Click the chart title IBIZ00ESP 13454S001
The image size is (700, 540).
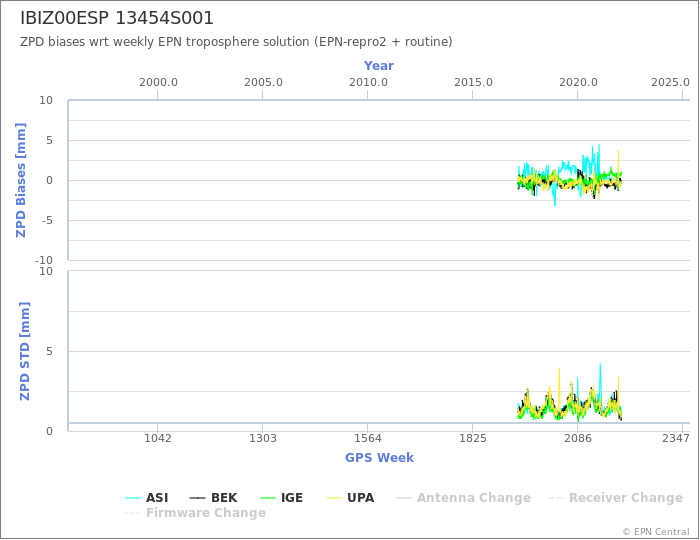[x=117, y=18]
